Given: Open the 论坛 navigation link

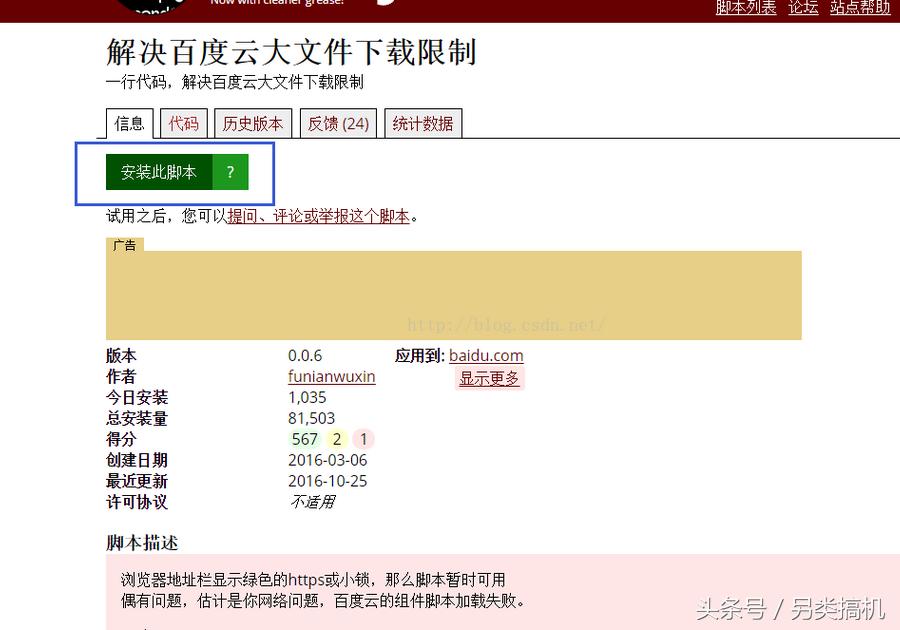Looking at the screenshot, I should (x=803, y=8).
